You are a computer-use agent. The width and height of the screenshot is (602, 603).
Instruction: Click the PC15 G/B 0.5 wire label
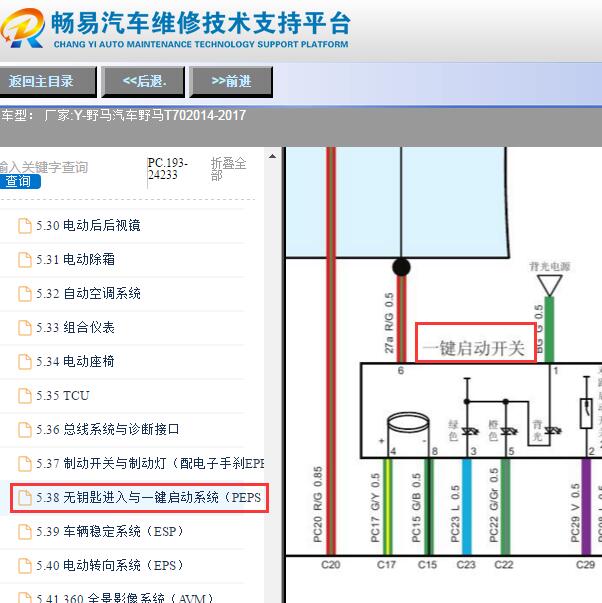[x=416, y=508]
